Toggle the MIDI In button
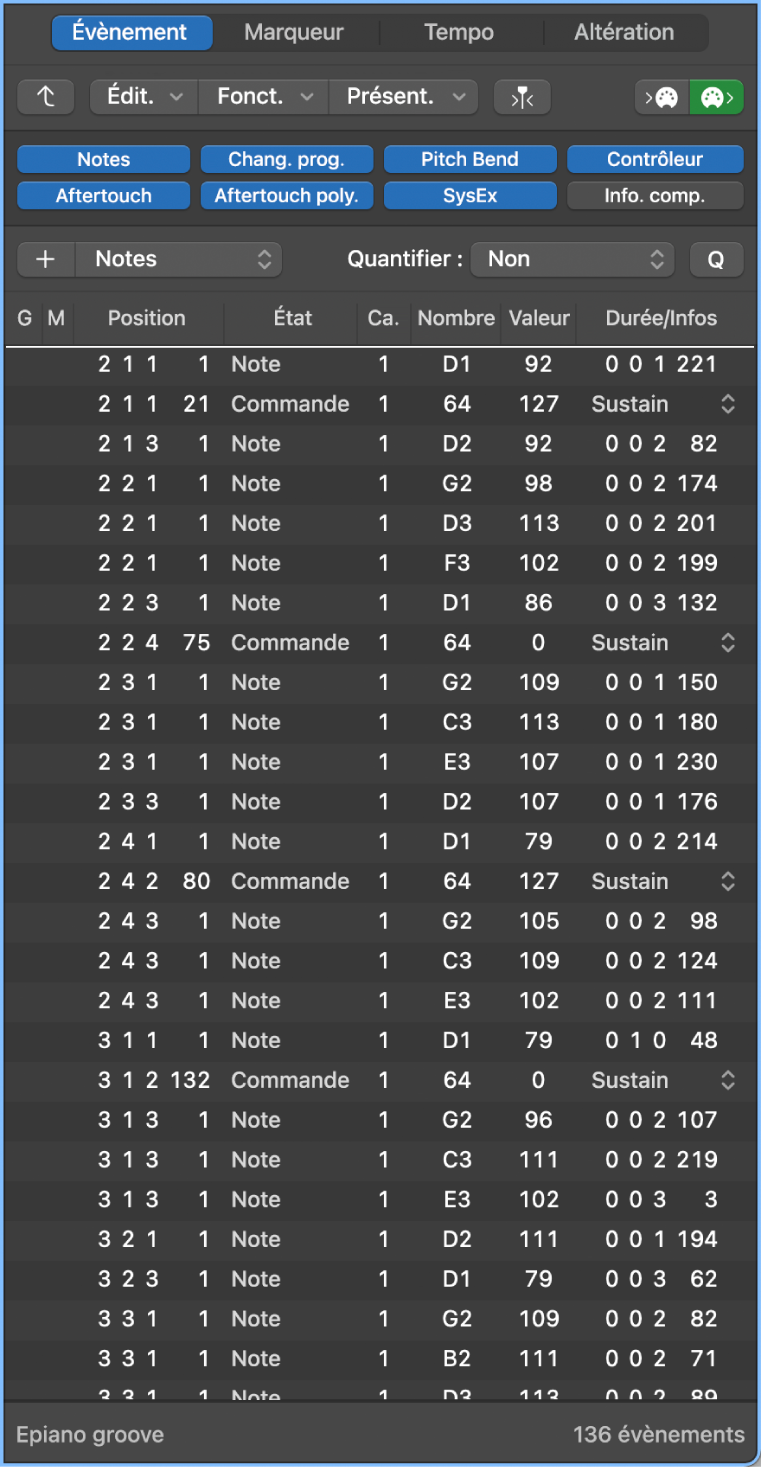 662,97
